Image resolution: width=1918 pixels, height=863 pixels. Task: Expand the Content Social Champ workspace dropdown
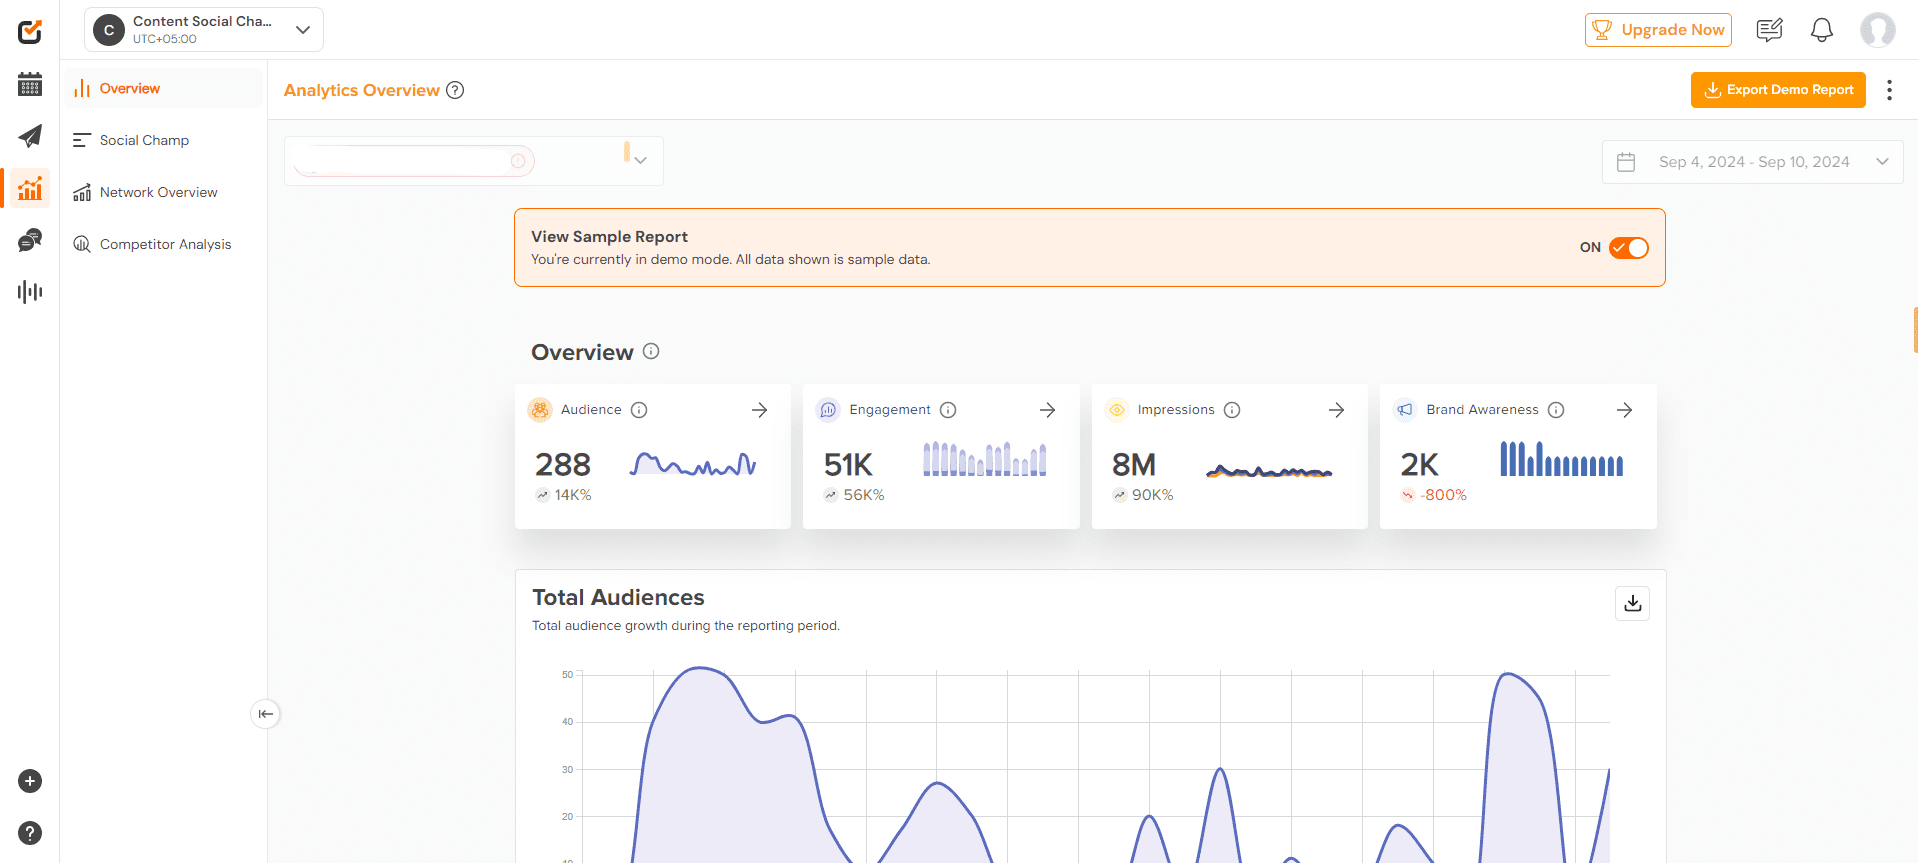click(x=204, y=30)
